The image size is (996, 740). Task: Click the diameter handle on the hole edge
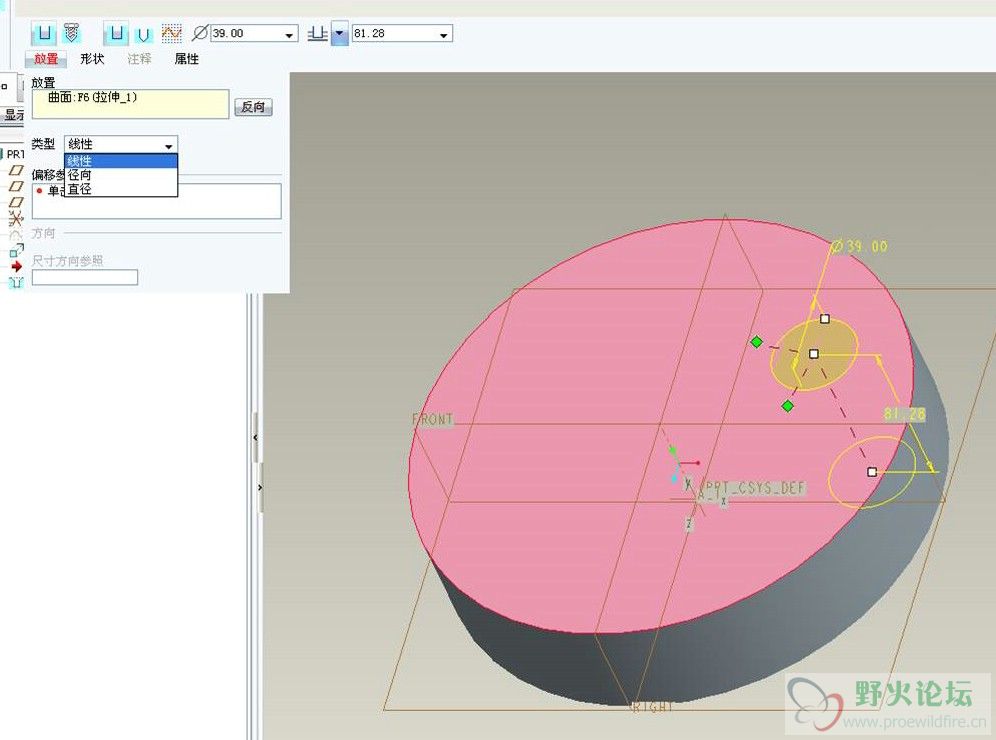pos(824,319)
